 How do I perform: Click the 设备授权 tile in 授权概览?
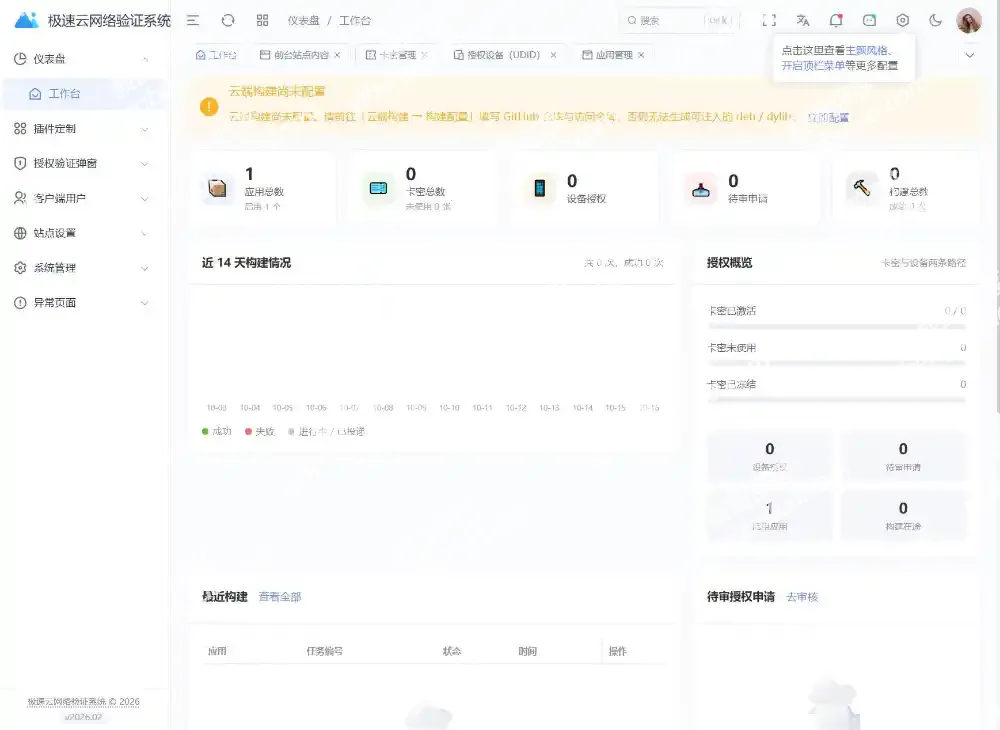point(769,456)
